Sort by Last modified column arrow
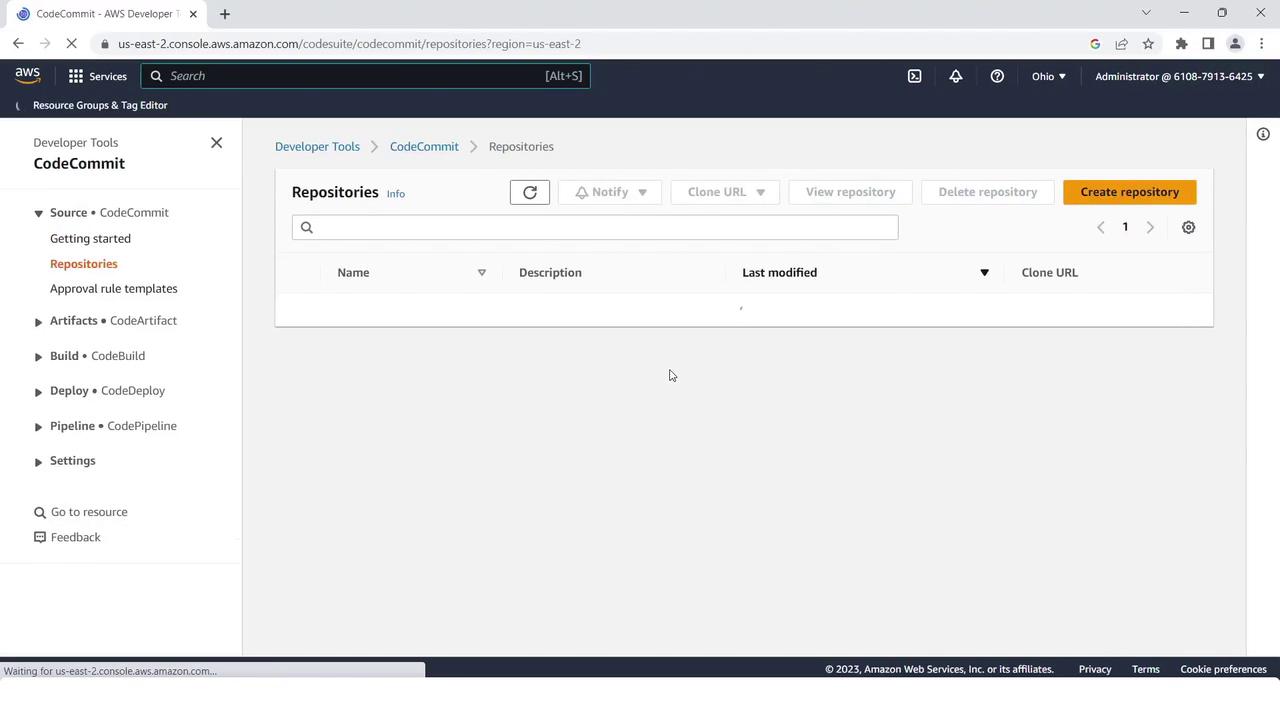This screenshot has width=1280, height=720. pyautogui.click(x=984, y=273)
